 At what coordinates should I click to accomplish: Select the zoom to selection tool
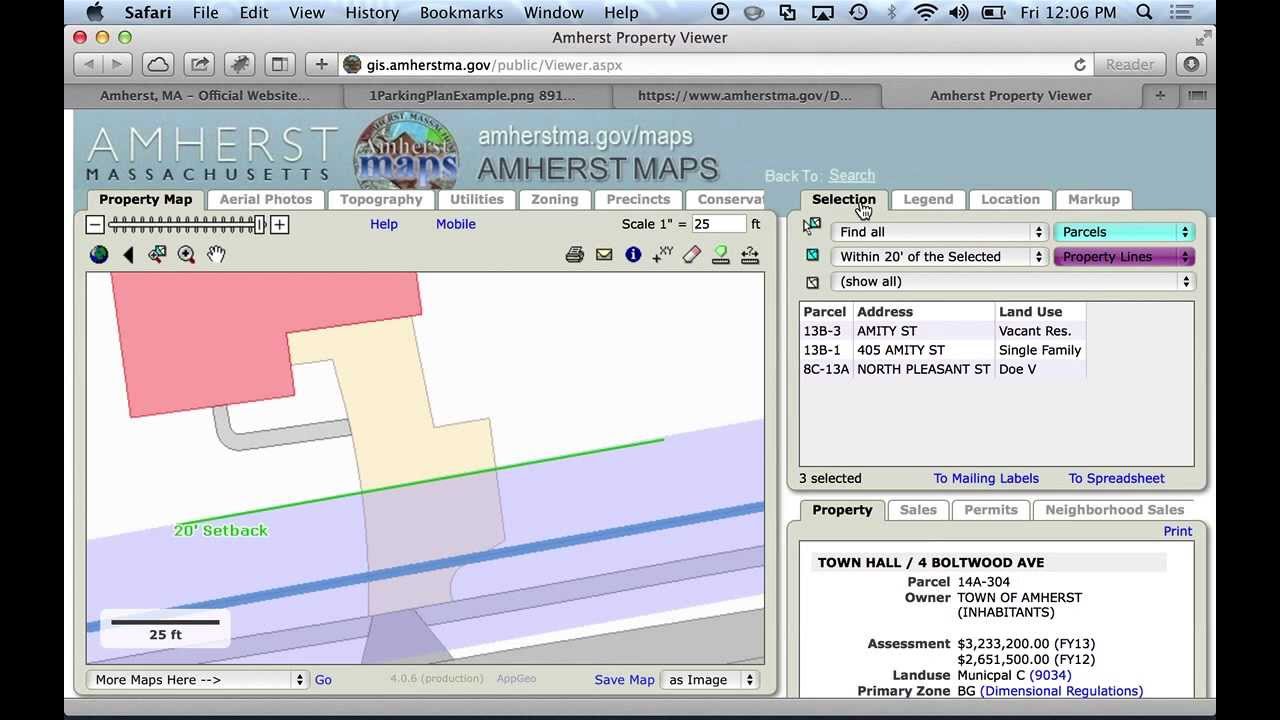click(157, 255)
